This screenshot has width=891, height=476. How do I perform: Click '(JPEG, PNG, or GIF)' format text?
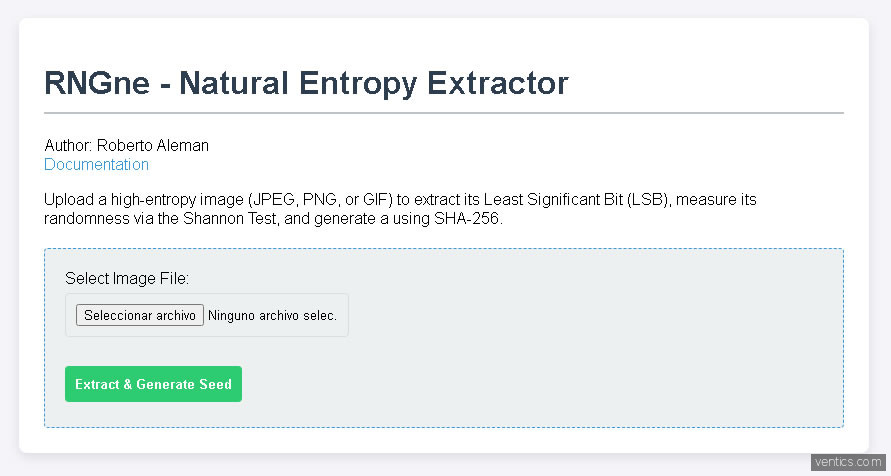click(x=327, y=200)
